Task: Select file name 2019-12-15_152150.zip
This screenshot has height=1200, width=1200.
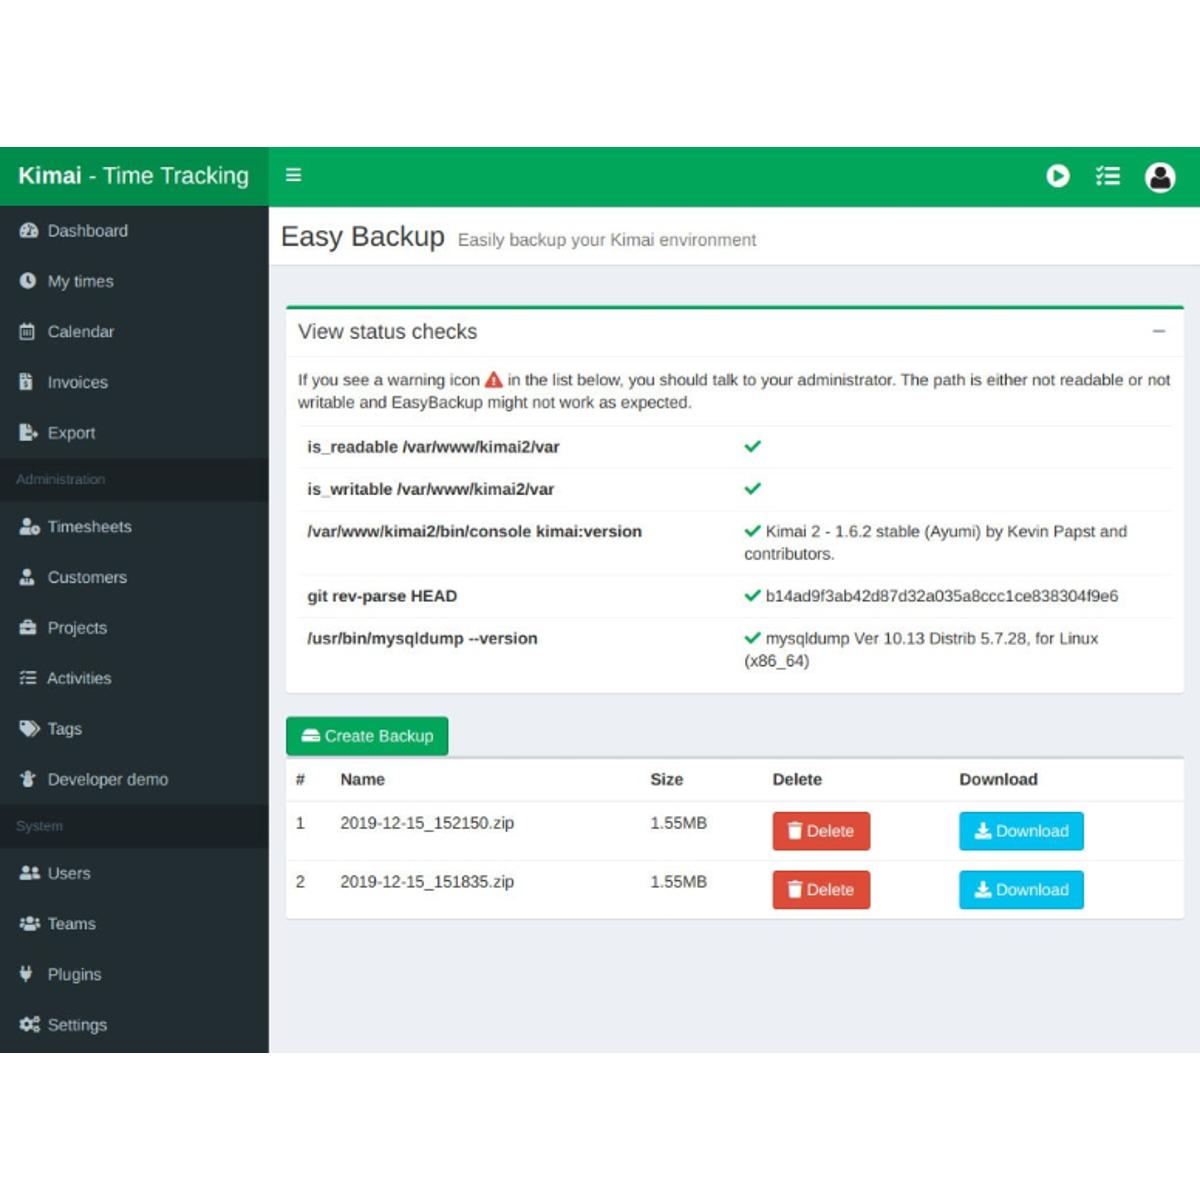Action: point(427,823)
